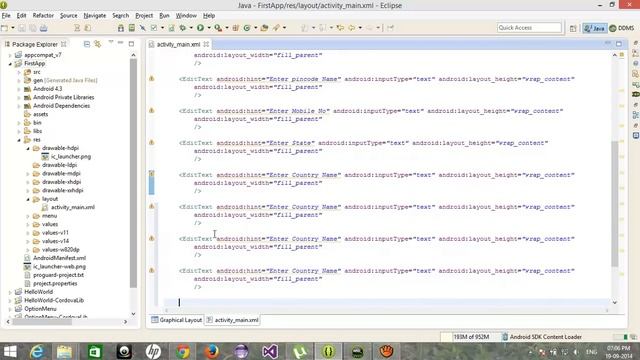The height and width of the screenshot is (360, 640).
Task: Collapse the res folder
Action: click(19, 140)
